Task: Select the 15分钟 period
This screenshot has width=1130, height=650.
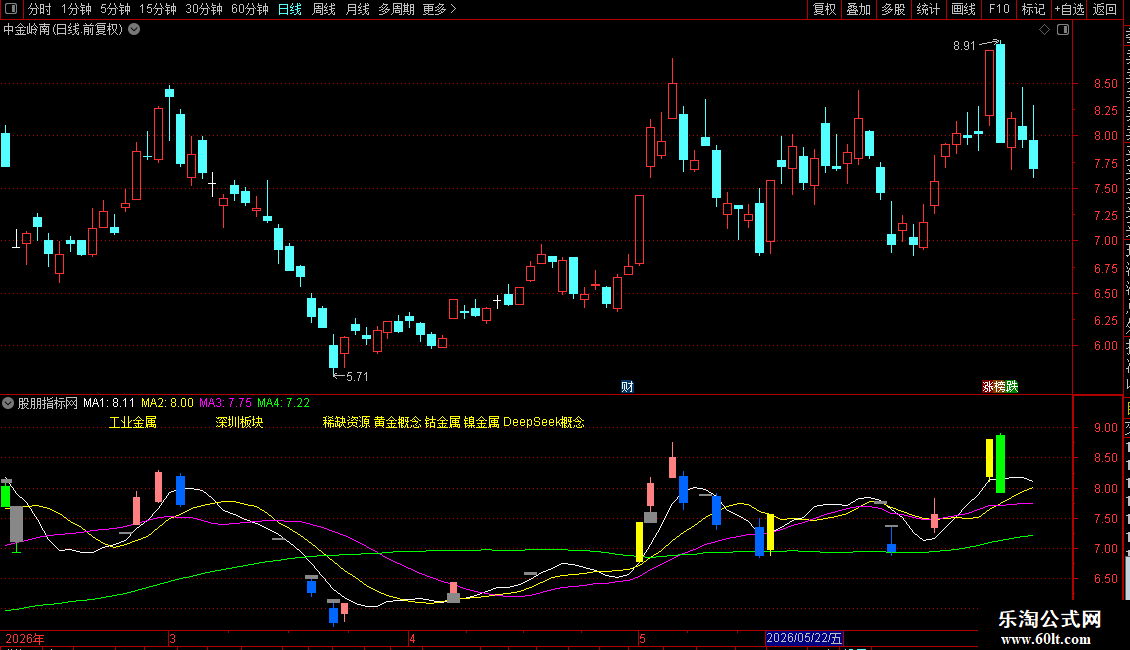Action: pos(158,9)
